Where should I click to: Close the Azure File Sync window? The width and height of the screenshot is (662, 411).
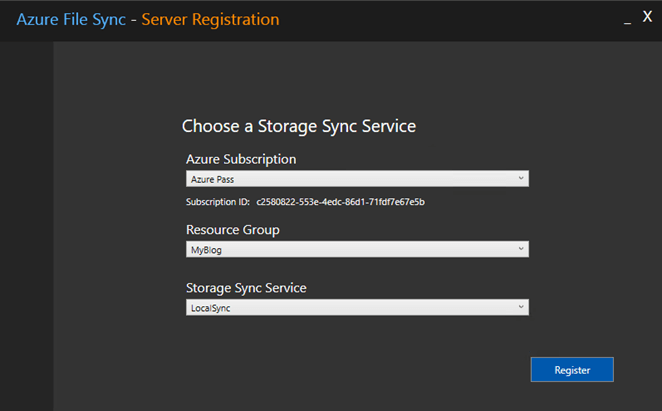tap(647, 17)
